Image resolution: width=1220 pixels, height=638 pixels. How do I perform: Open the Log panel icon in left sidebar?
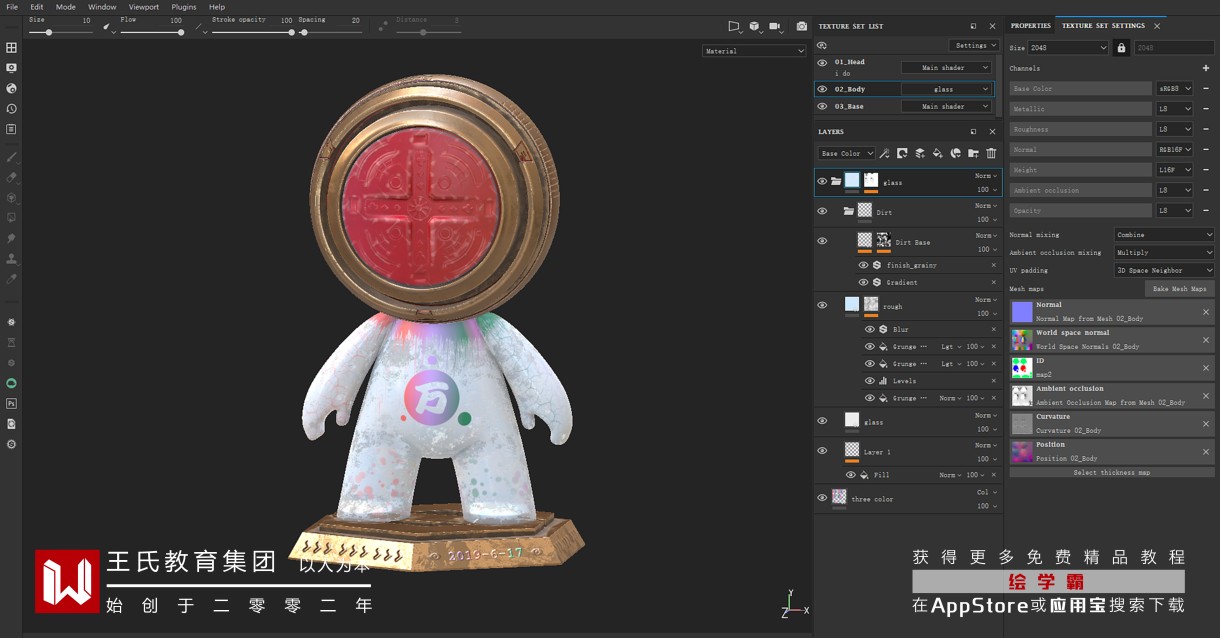(12, 129)
